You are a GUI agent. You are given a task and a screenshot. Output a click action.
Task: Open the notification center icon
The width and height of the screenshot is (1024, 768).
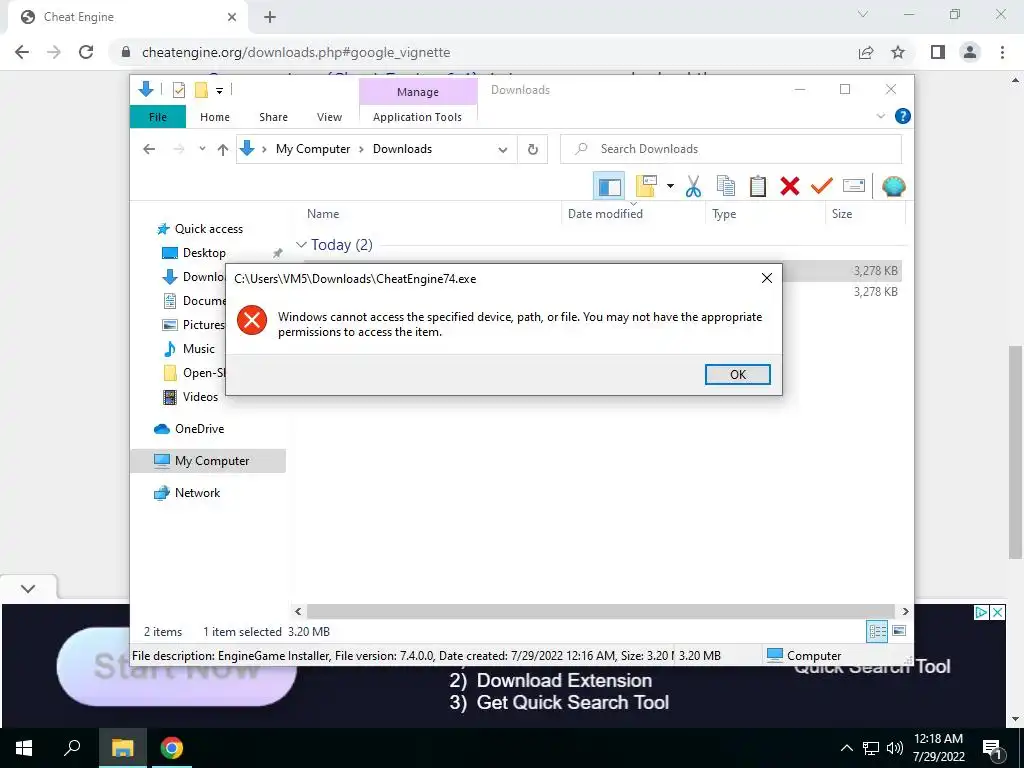[x=992, y=749]
